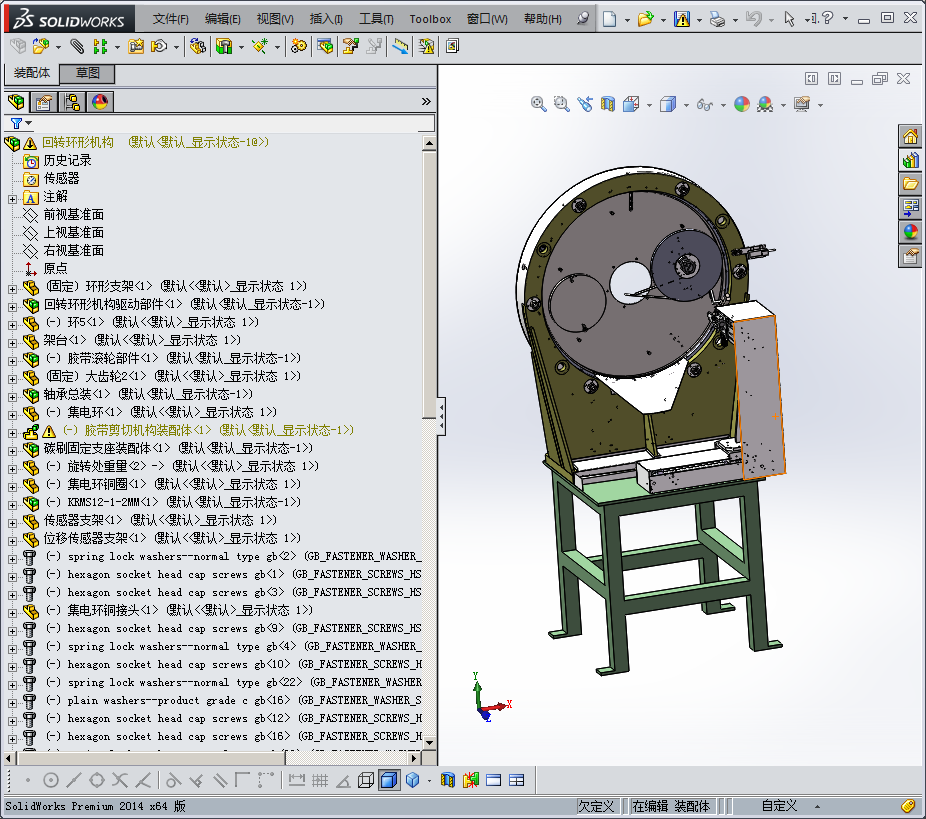Screen dimensions: 926x819
Task: Toggle four-view viewport layout icon
Action: click(517, 780)
